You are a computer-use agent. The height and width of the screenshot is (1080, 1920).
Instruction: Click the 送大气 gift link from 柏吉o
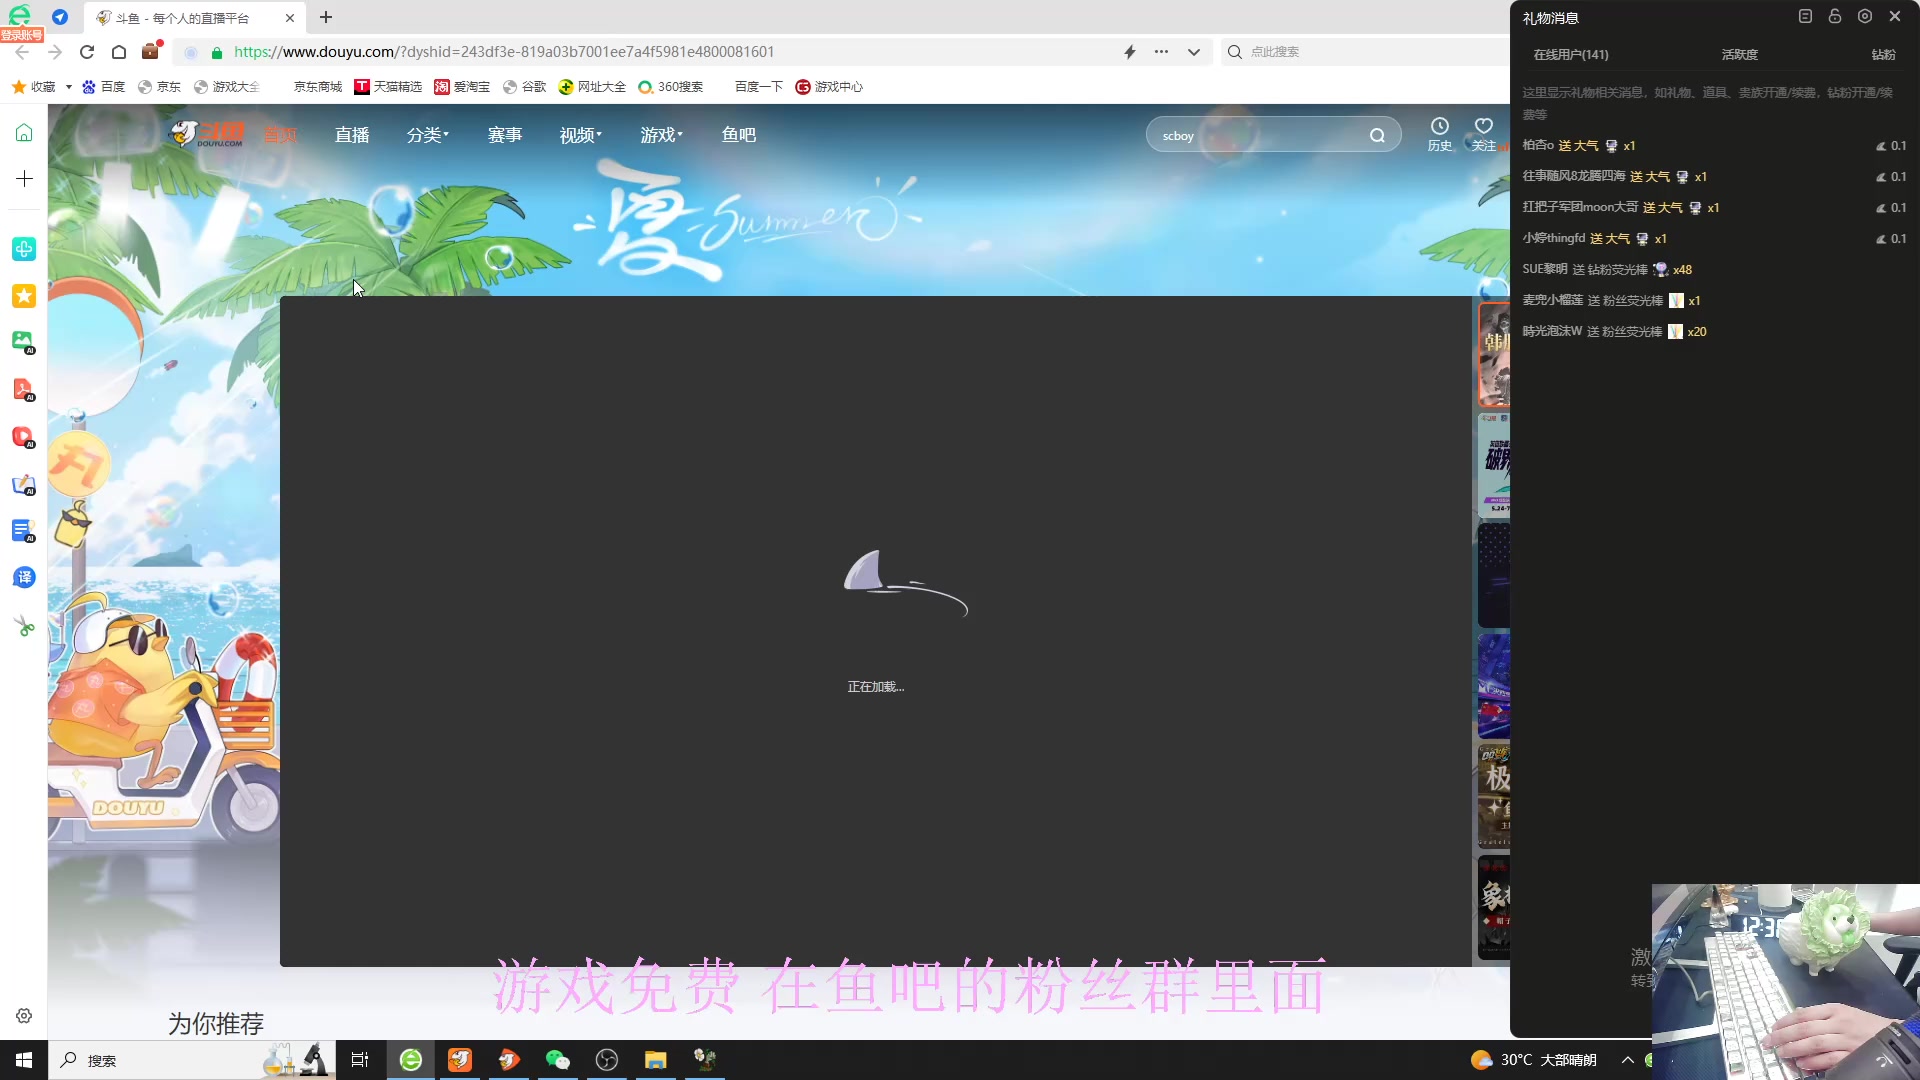tap(1578, 145)
